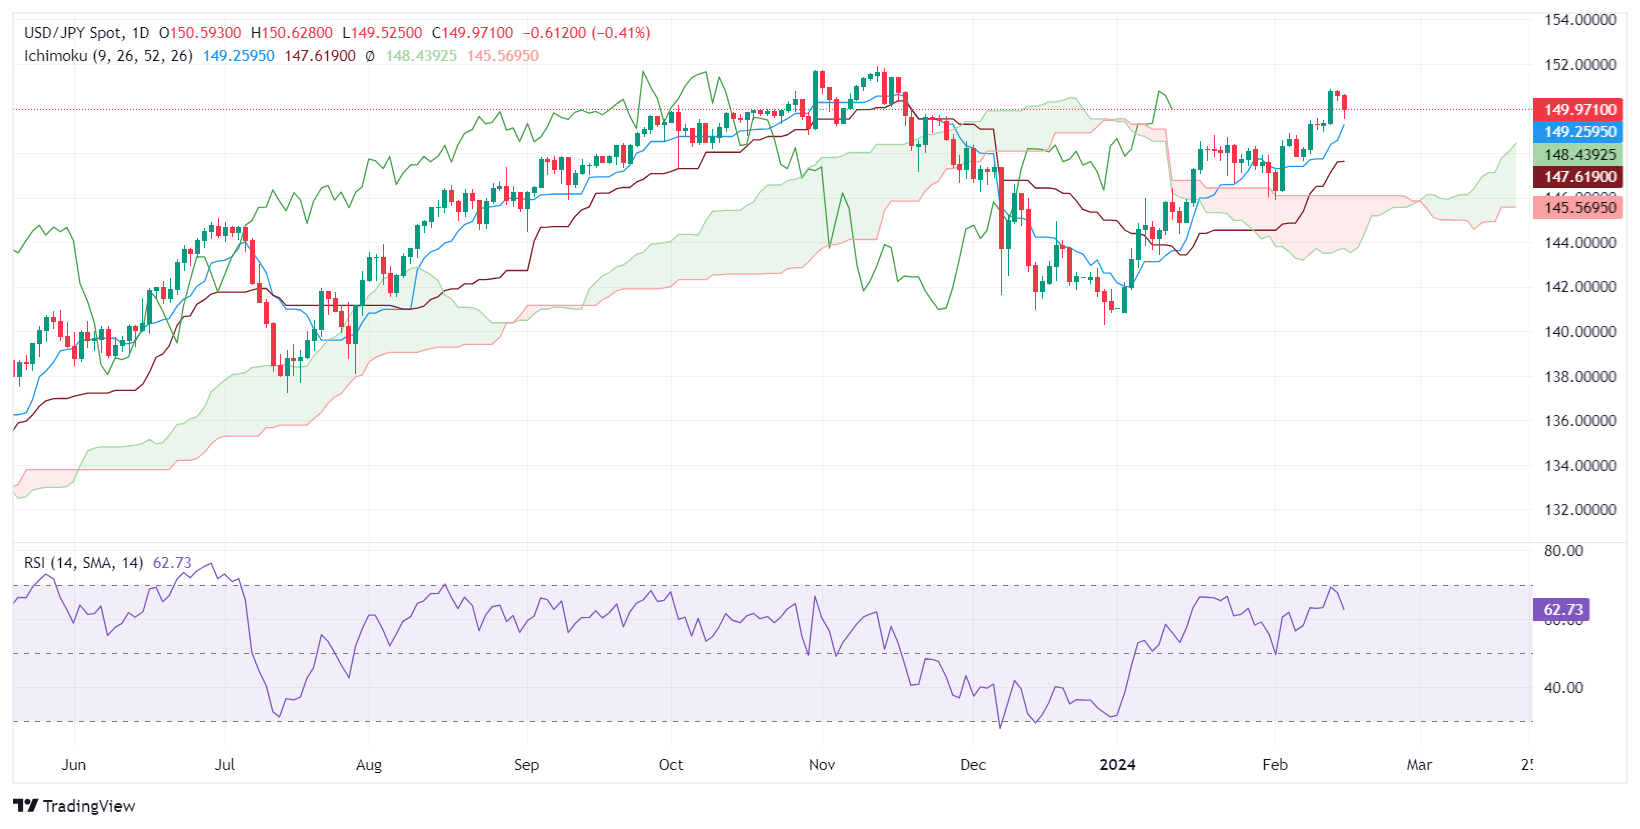Click the 132.00000 price scale value

click(x=1580, y=510)
